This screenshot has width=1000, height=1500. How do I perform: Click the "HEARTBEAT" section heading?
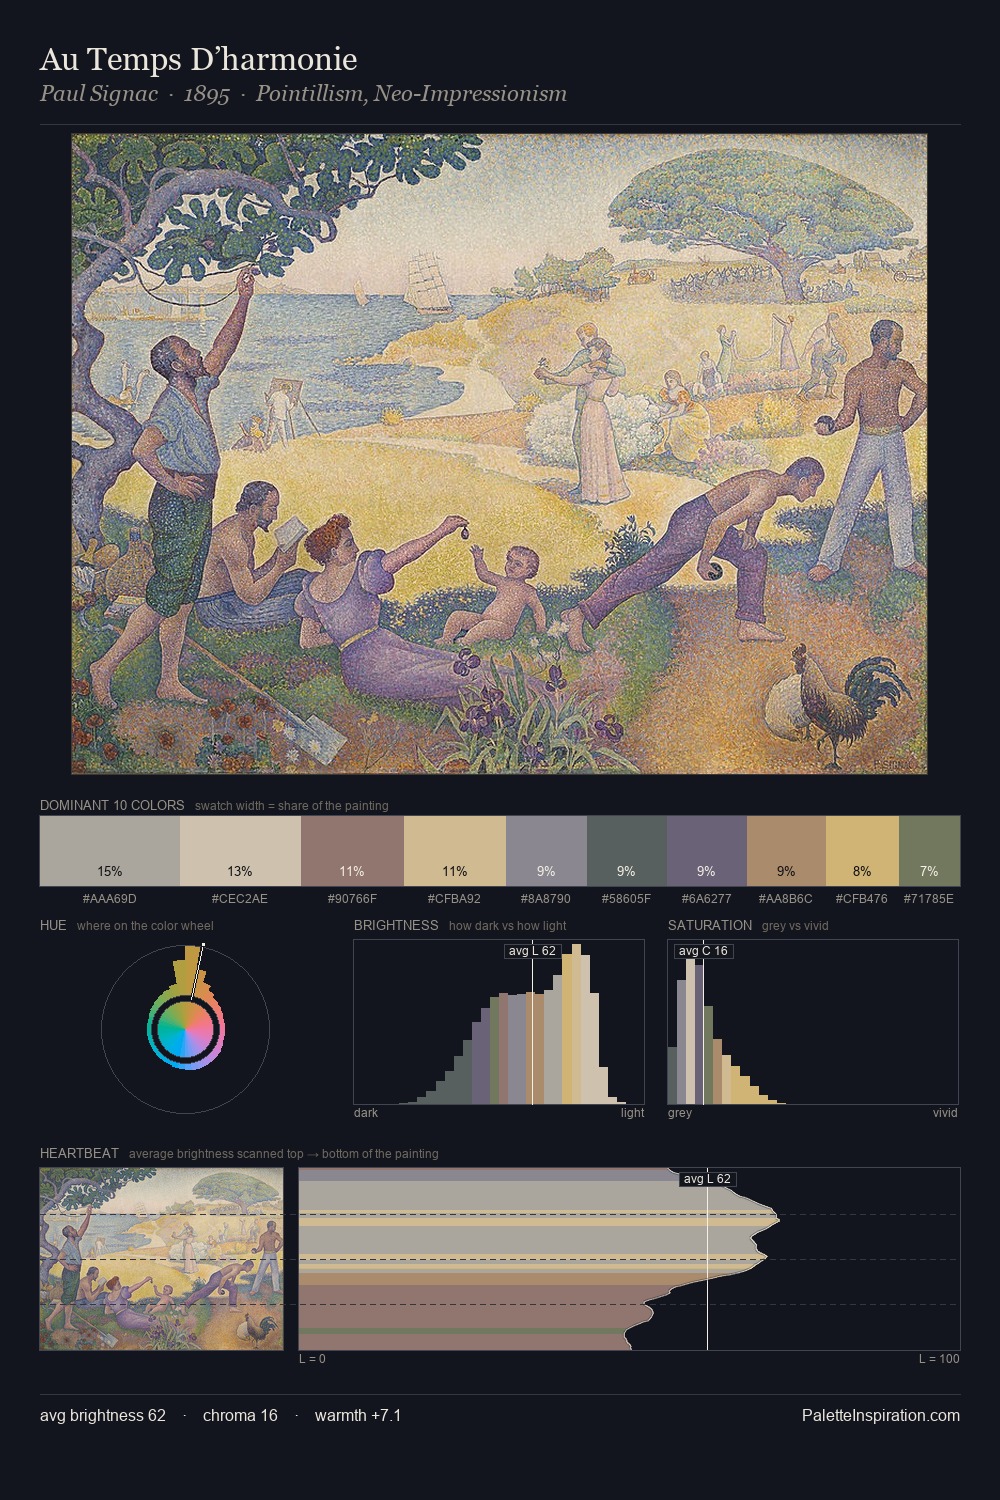coord(79,1153)
